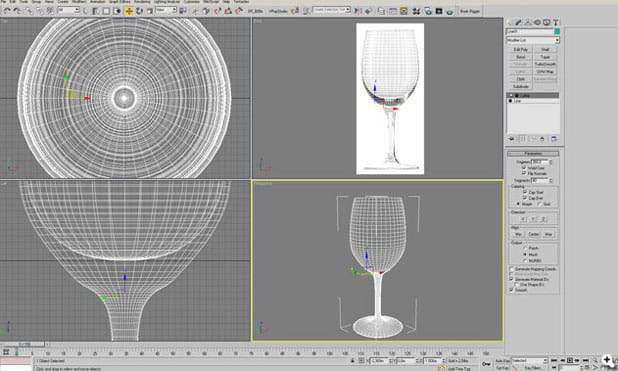This screenshot has height=371, width=618.
Task: Open the Hierarchy panel tab icon
Action: pos(528,22)
